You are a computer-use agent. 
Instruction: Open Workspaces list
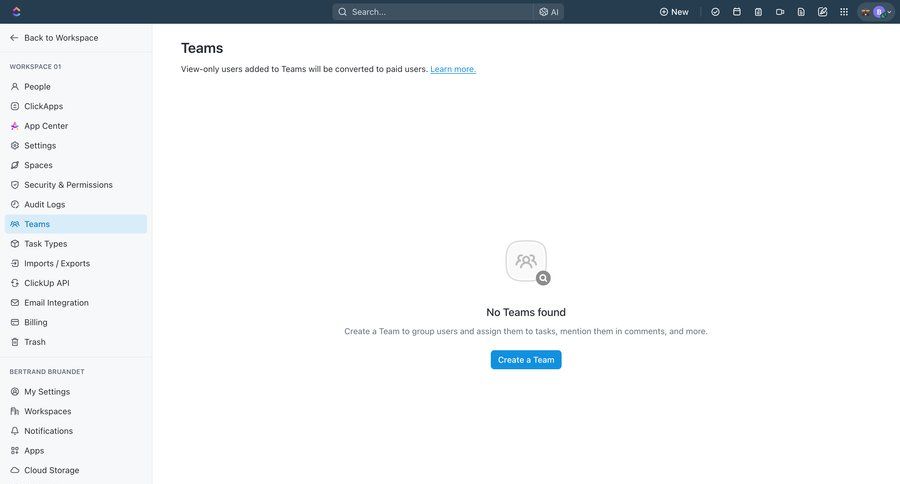76,411
